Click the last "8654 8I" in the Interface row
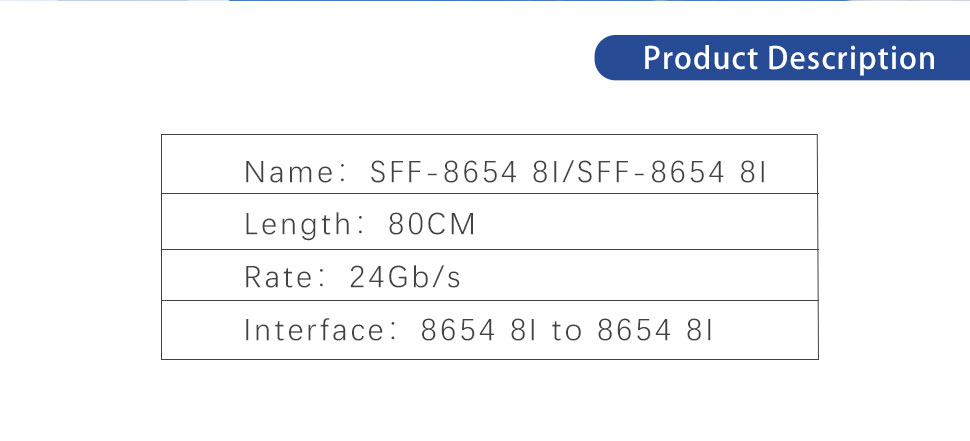970x441 pixels. [655, 330]
